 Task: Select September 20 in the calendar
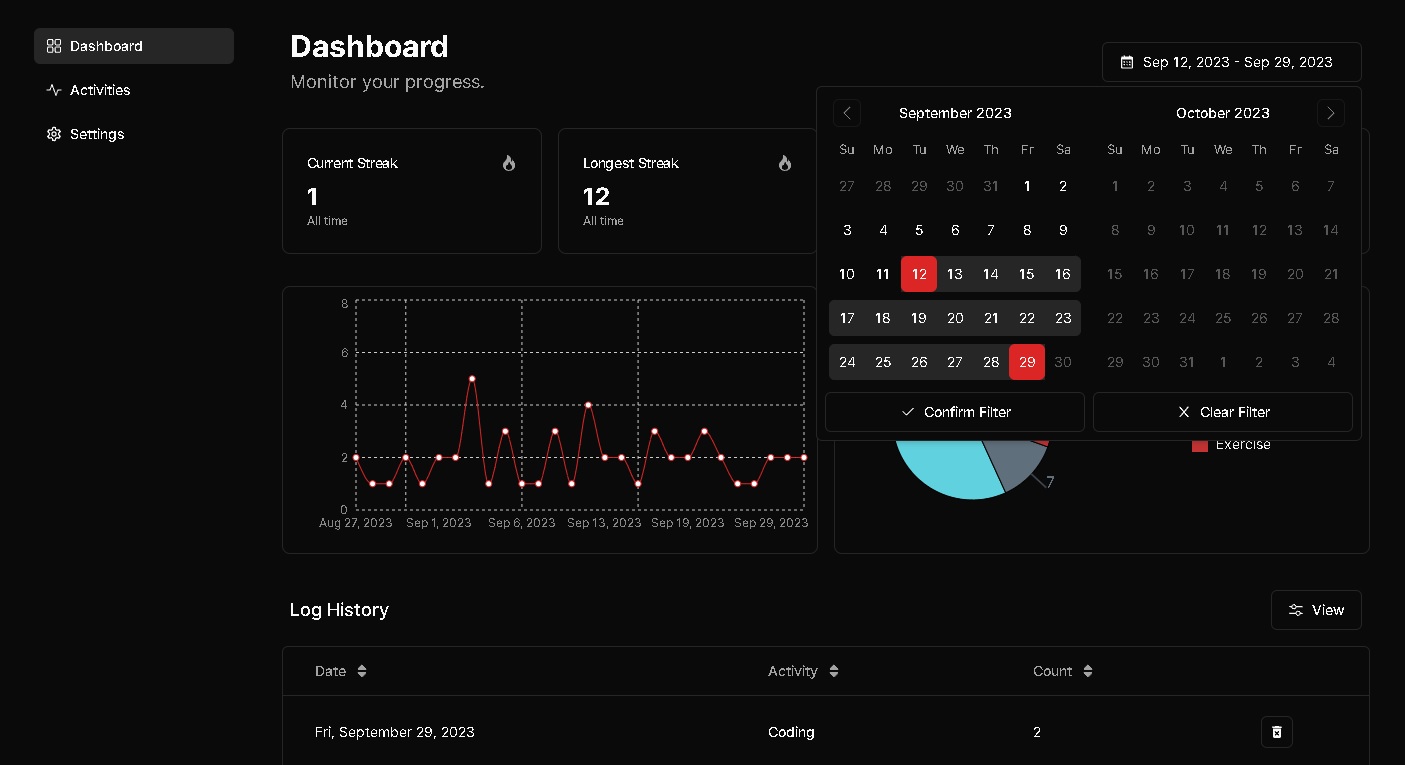click(955, 318)
